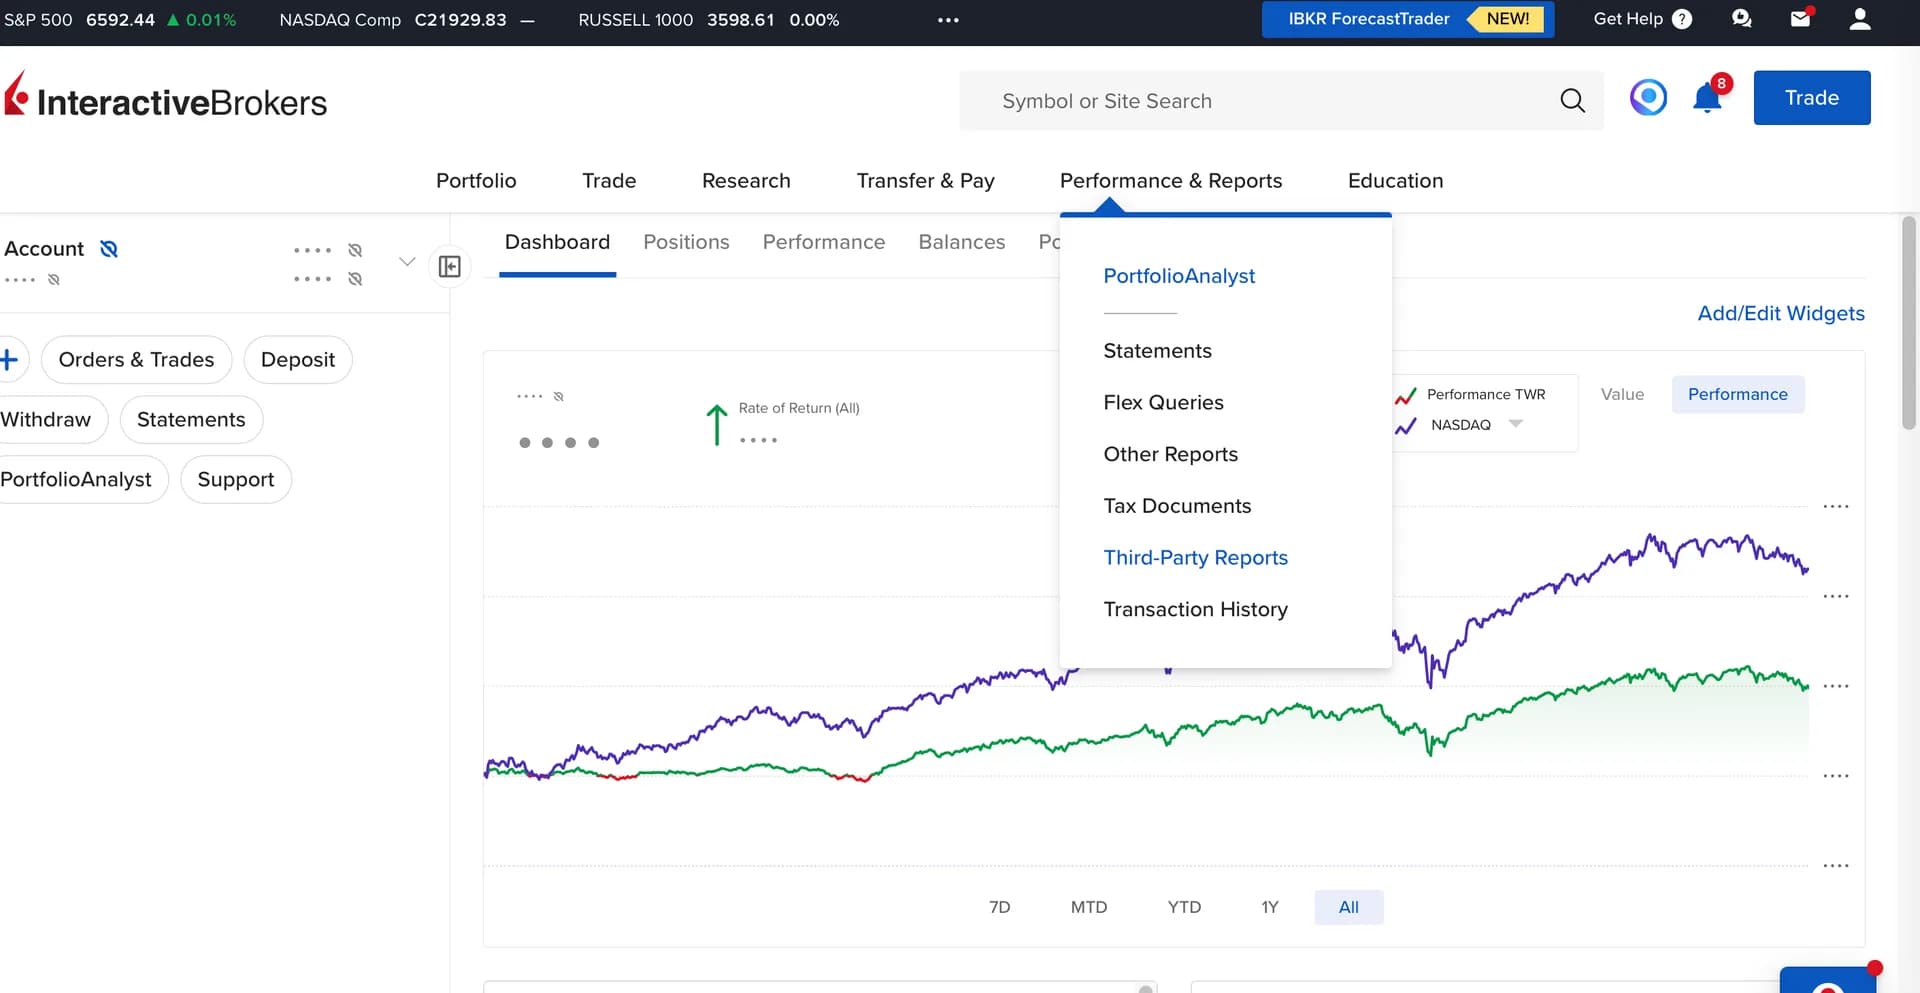The height and width of the screenshot is (993, 1920).
Task: Open the Portfolio main menu
Action: tap(476, 181)
